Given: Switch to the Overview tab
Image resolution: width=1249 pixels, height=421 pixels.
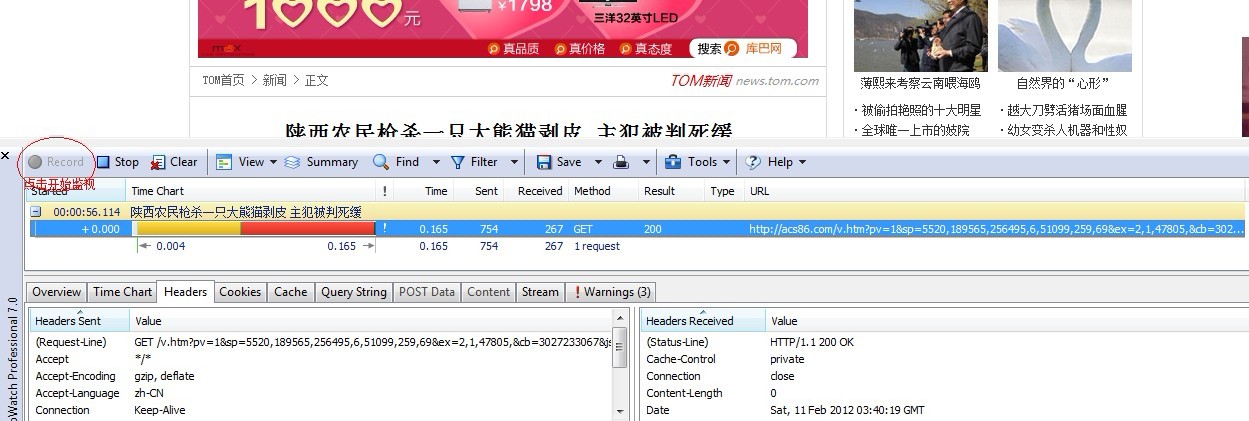Looking at the screenshot, I should 56,292.
